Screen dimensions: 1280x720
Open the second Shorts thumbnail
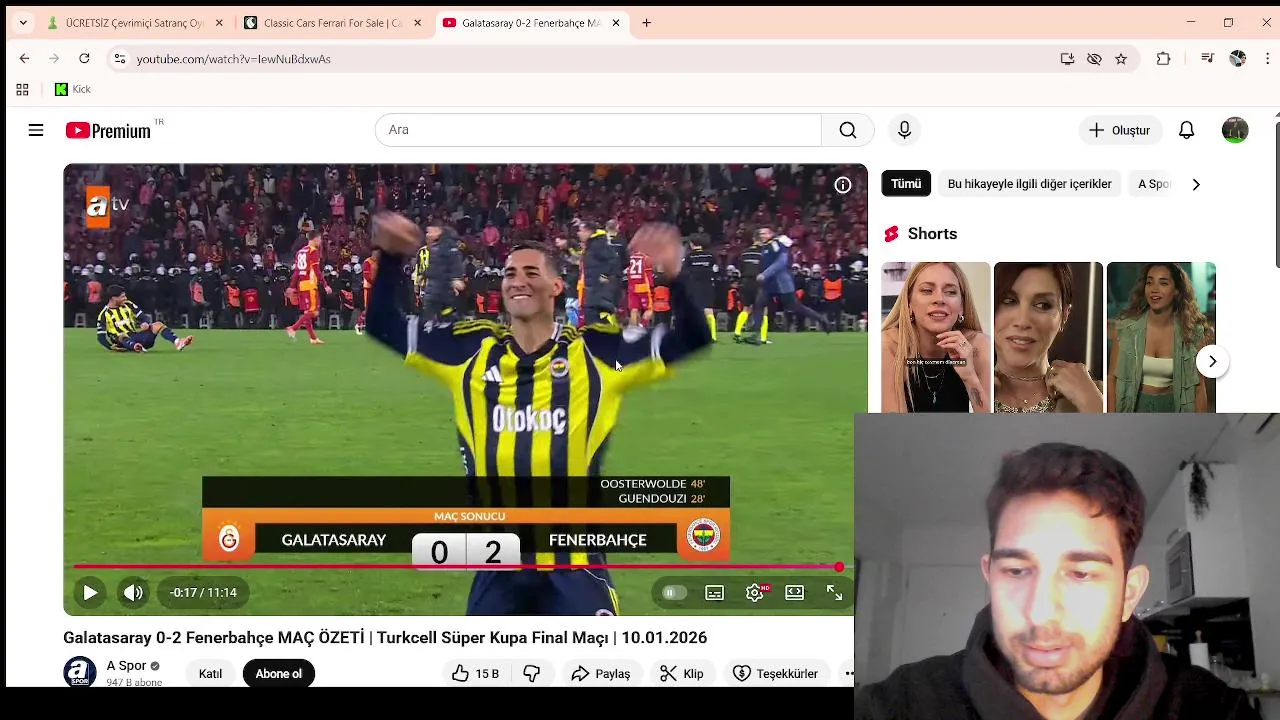(x=1048, y=337)
